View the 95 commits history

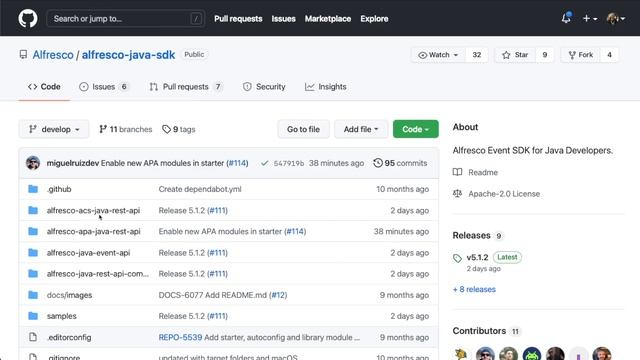point(400,163)
